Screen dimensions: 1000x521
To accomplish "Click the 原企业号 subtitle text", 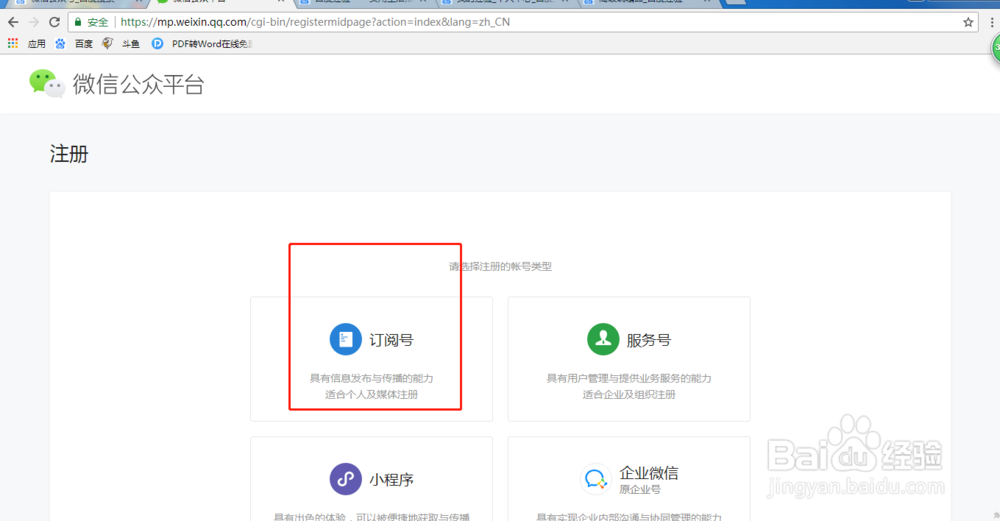I will [x=640, y=490].
